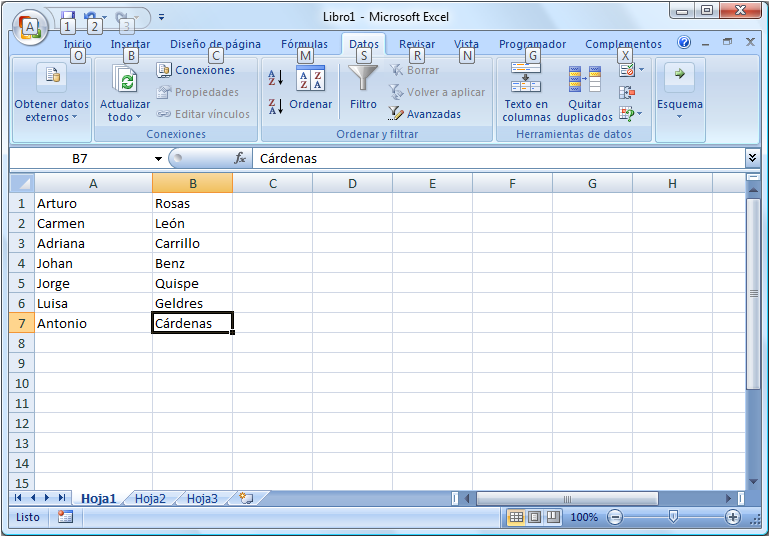Open Conexiones workbook connections
This screenshot has width=770, height=537.
coord(195,70)
